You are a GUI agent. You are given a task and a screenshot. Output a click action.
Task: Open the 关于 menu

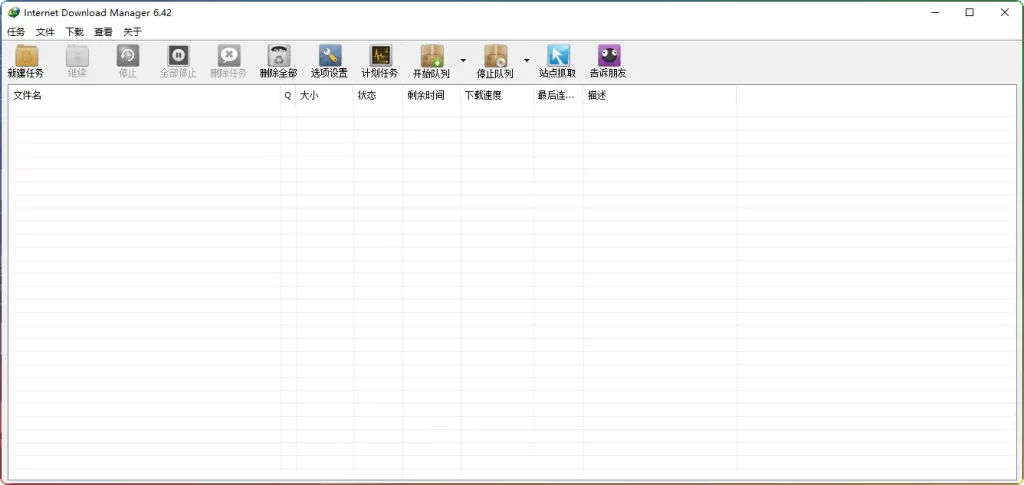[133, 31]
